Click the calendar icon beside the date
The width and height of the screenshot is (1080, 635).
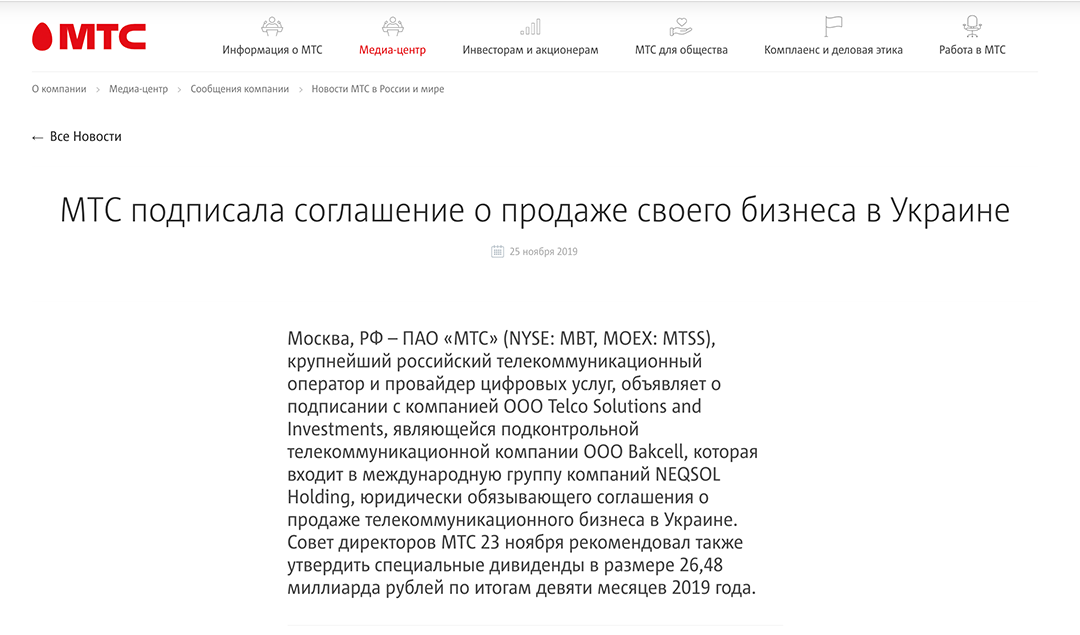click(497, 251)
